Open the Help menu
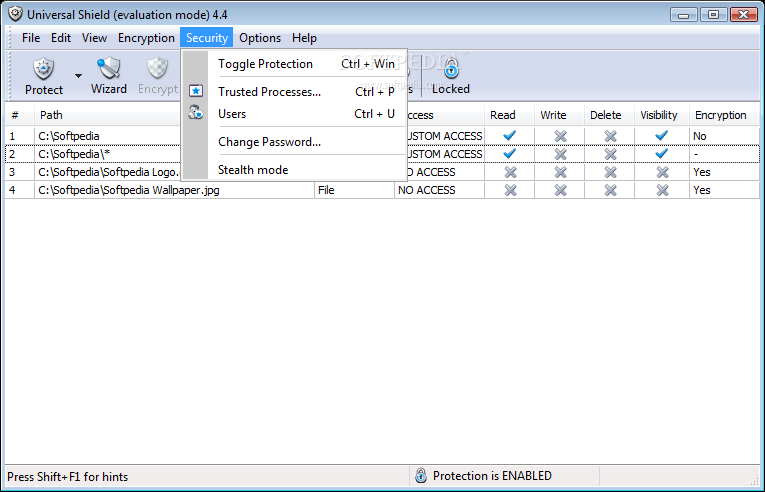 click(304, 38)
